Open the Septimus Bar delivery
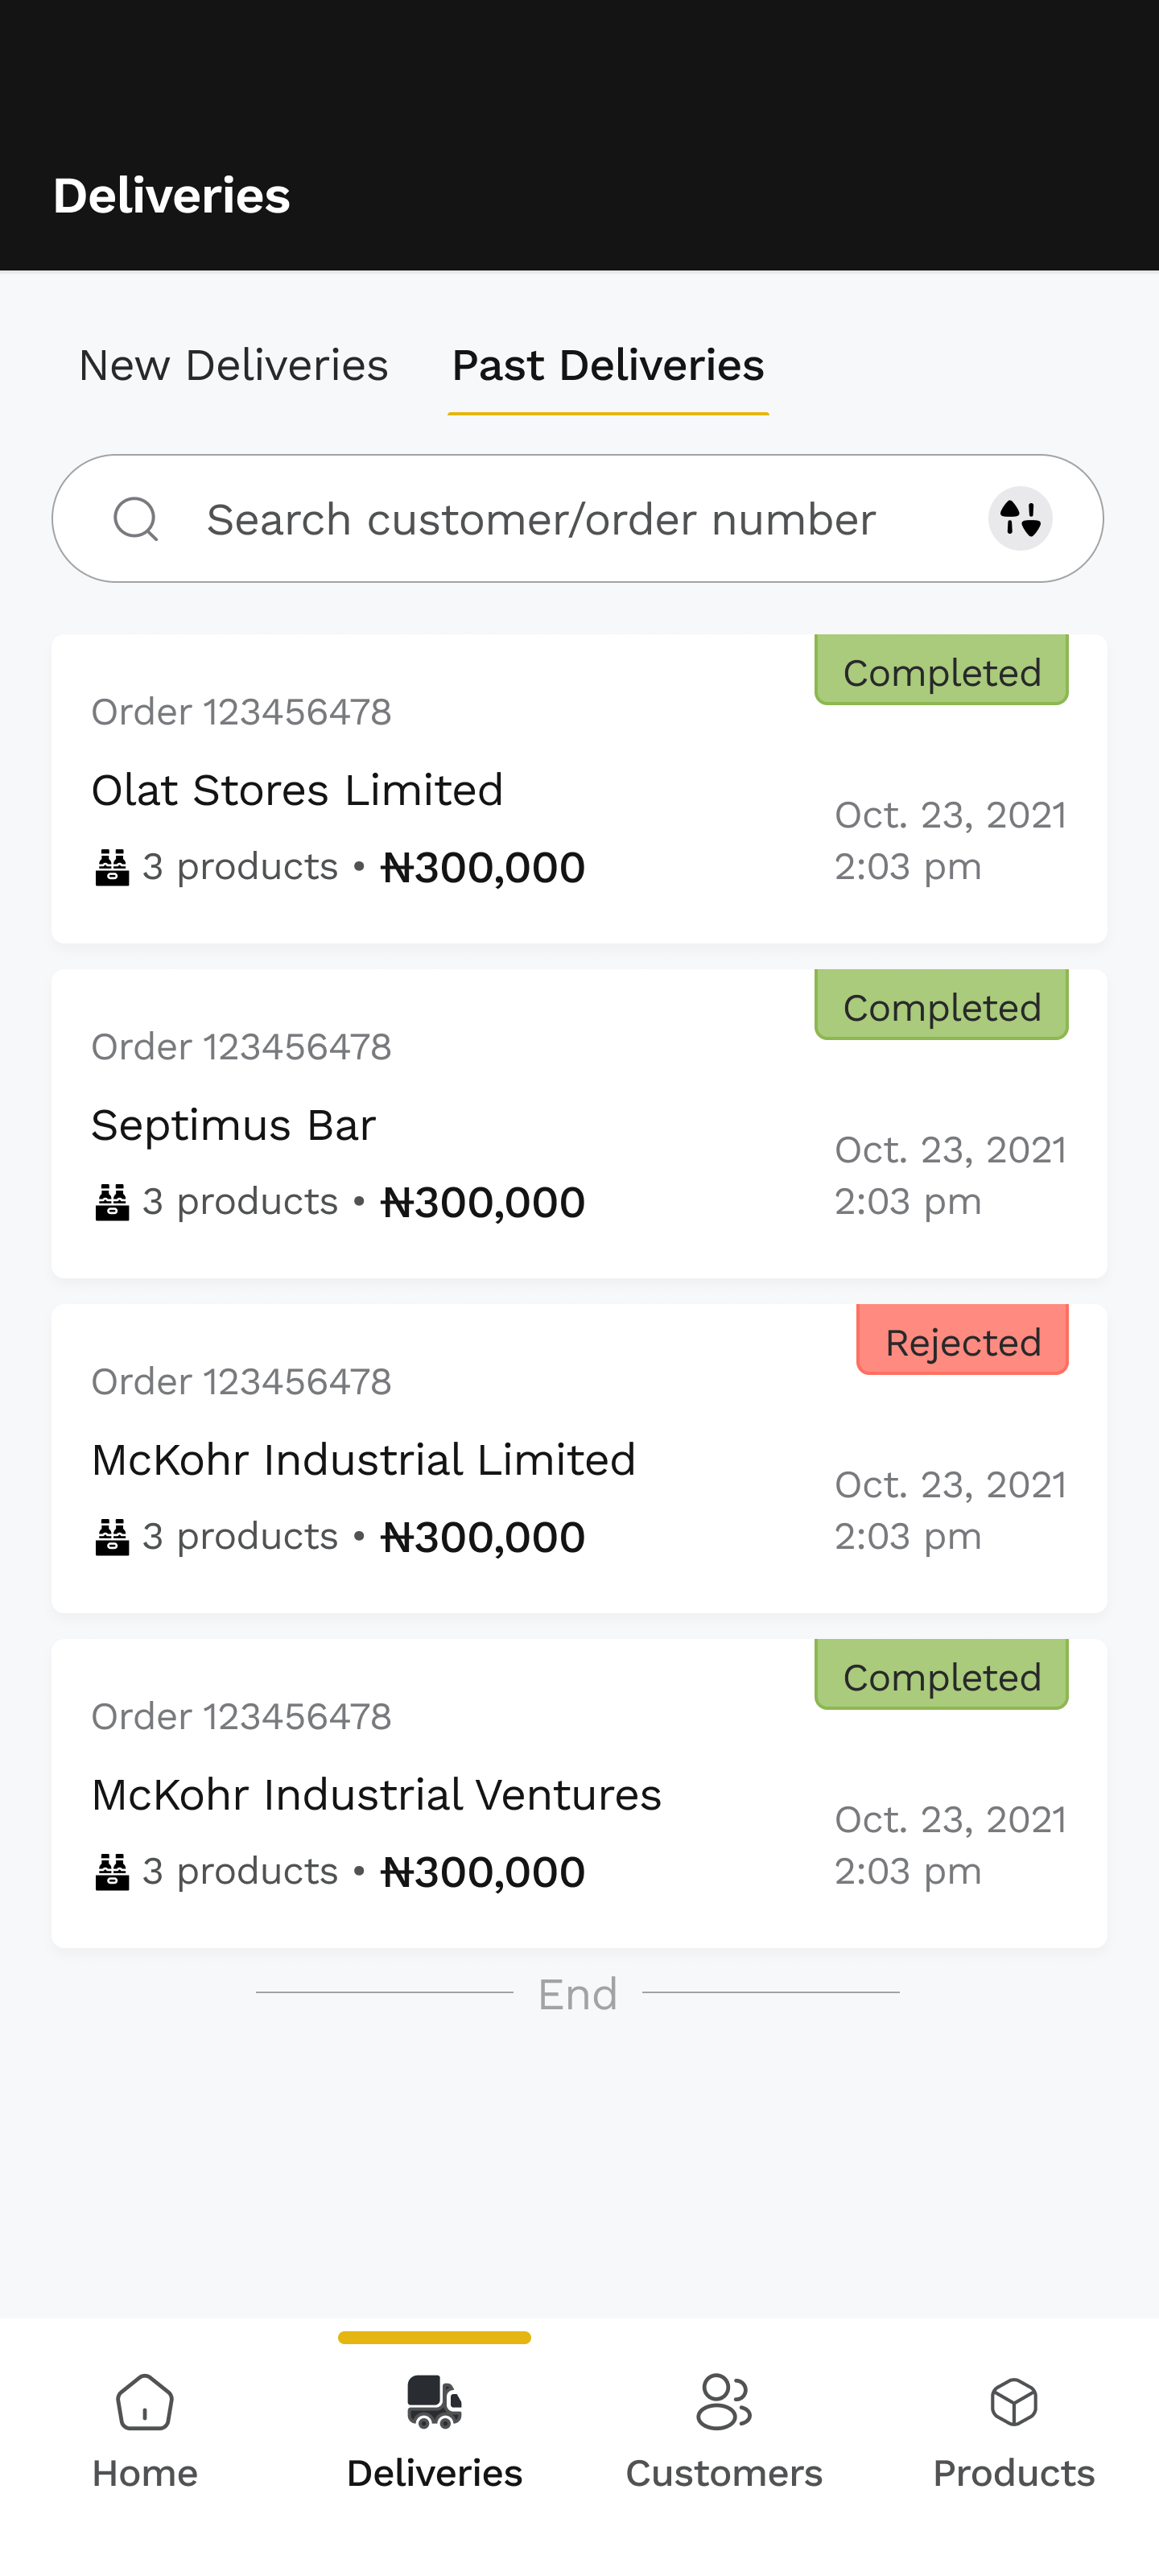 point(233,1125)
